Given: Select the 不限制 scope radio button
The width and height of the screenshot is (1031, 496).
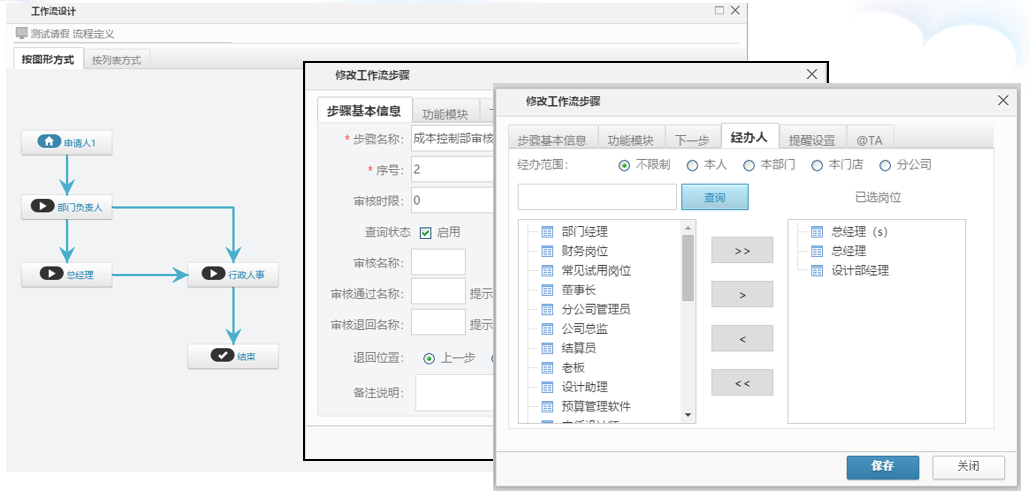Looking at the screenshot, I should click(x=624, y=165).
